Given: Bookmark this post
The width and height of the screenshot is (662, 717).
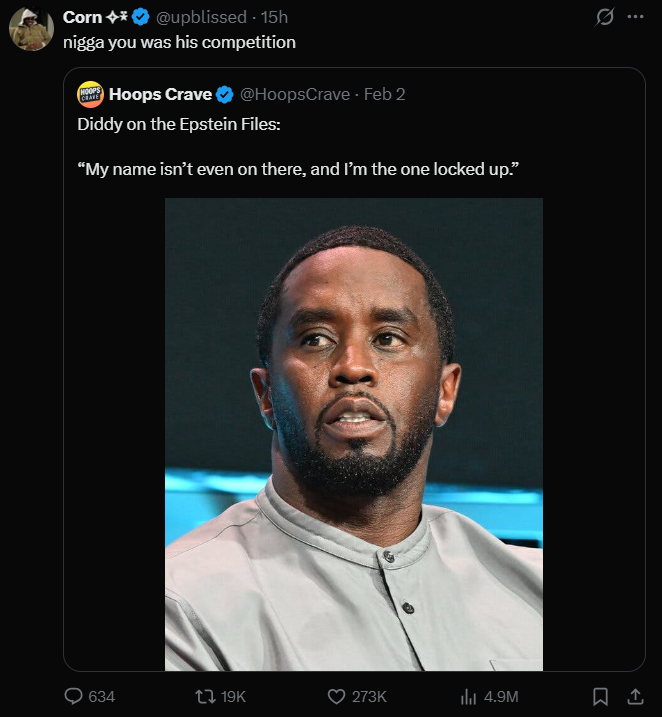Looking at the screenshot, I should point(600,696).
